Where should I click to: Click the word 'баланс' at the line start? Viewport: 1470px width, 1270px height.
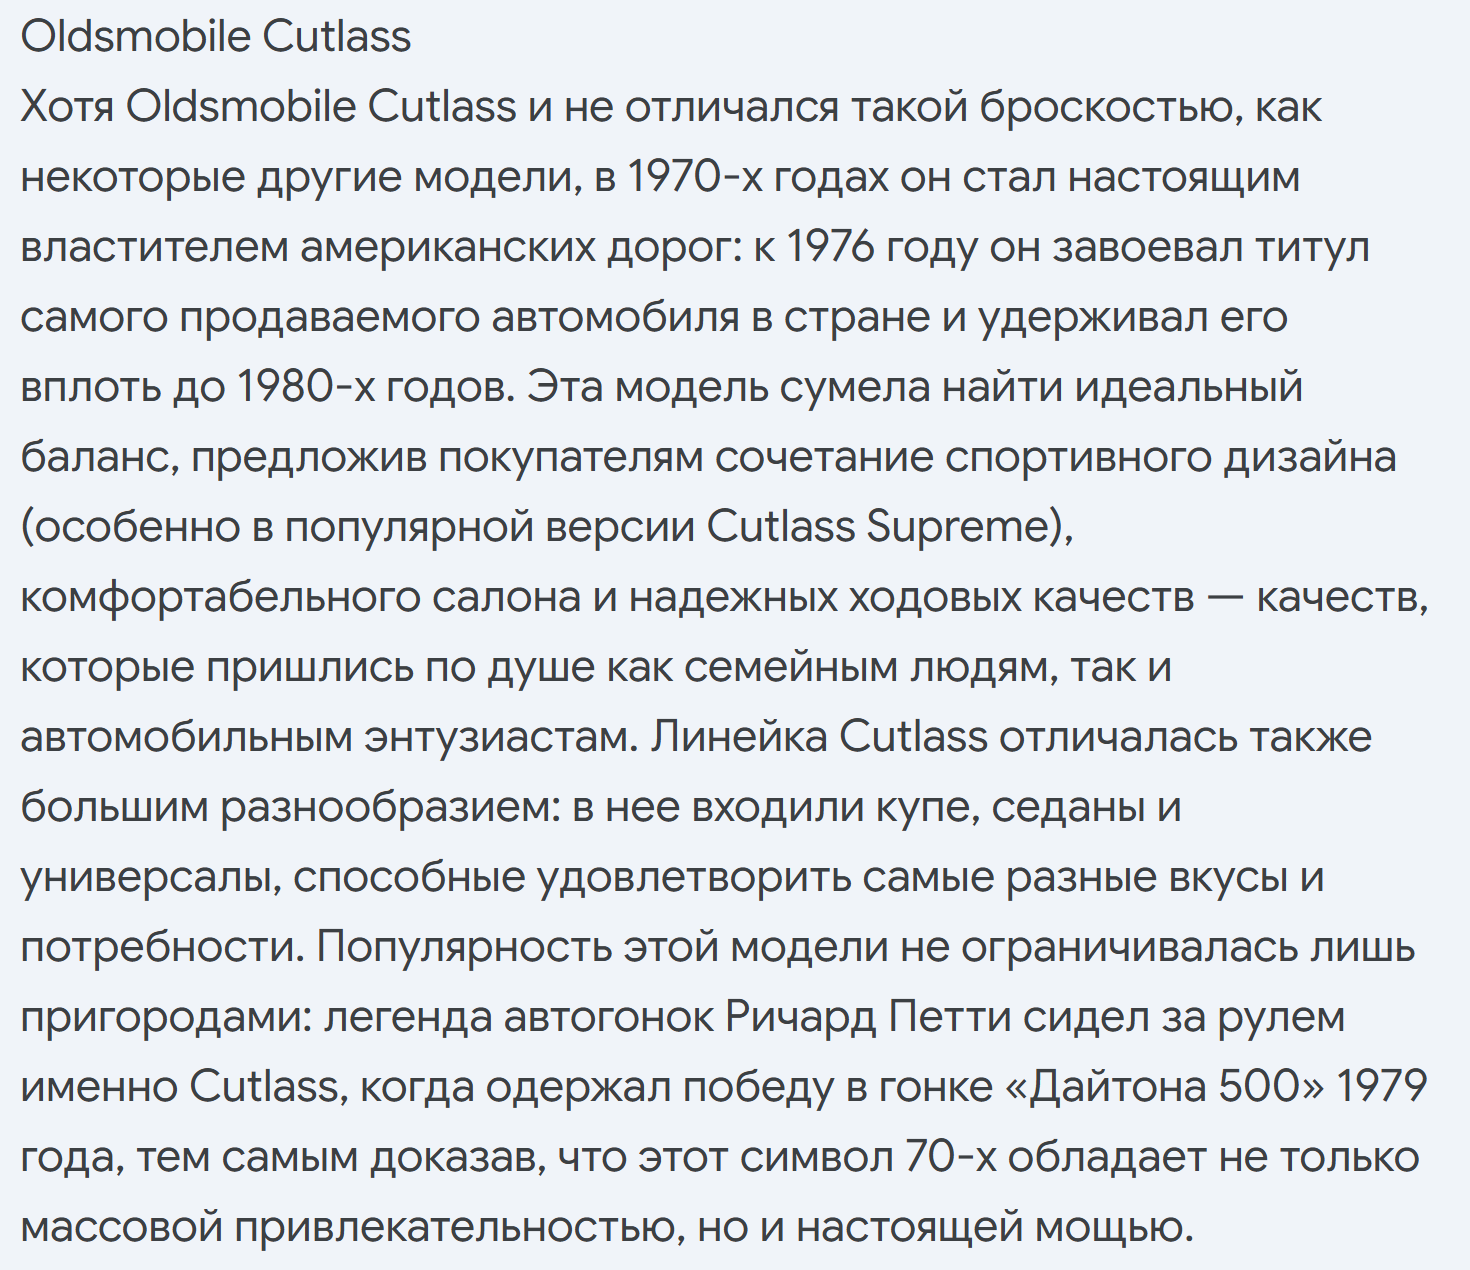click(x=99, y=457)
